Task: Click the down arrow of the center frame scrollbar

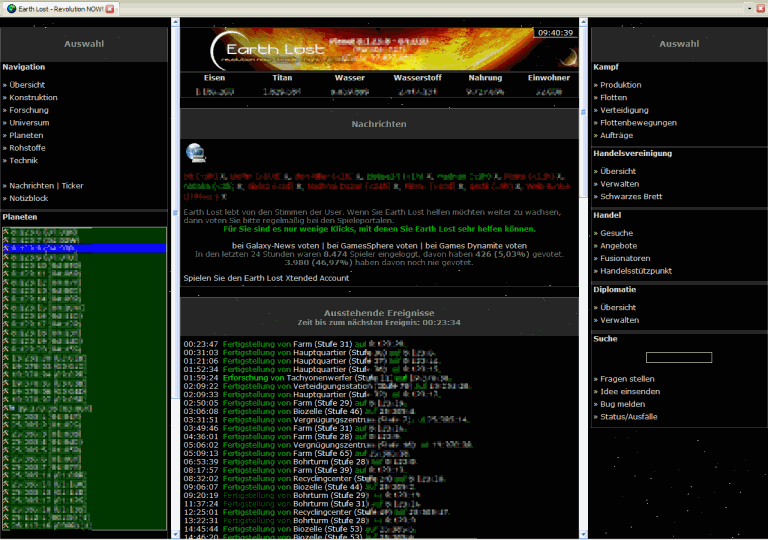Action: tap(583, 535)
